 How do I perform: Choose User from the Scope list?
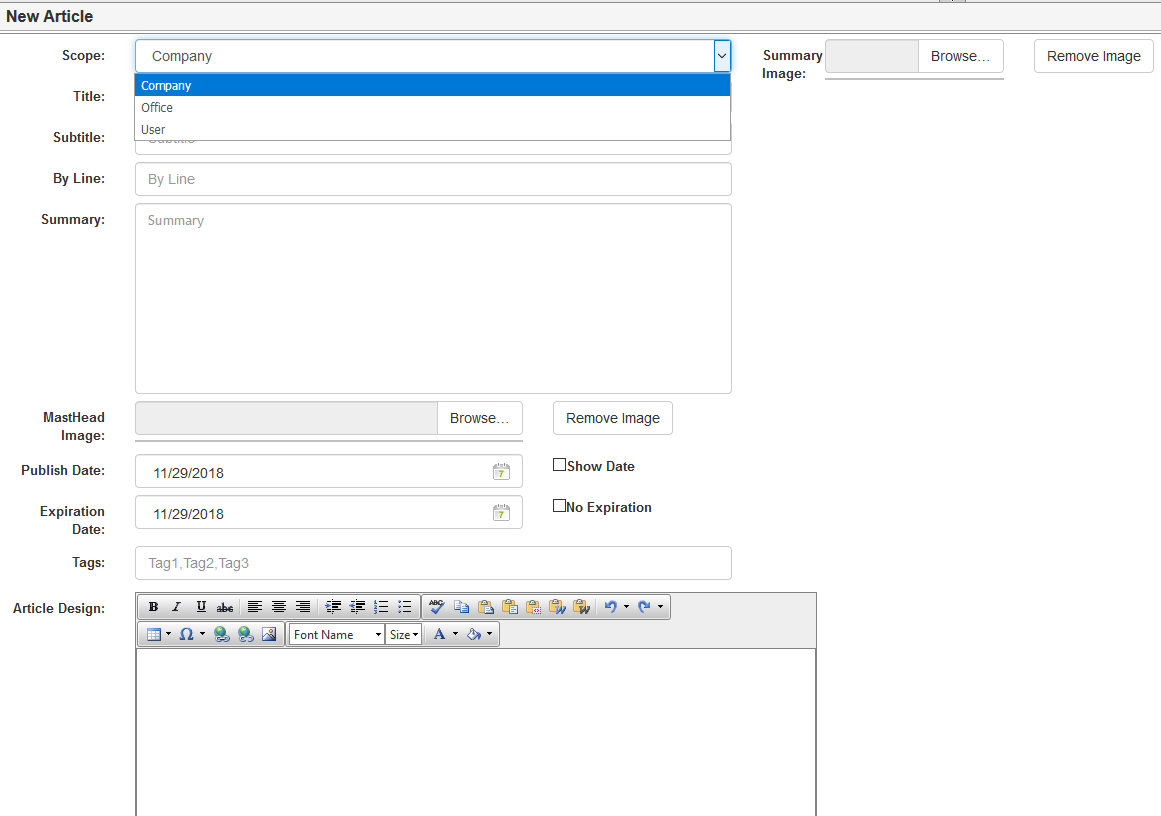(x=432, y=130)
